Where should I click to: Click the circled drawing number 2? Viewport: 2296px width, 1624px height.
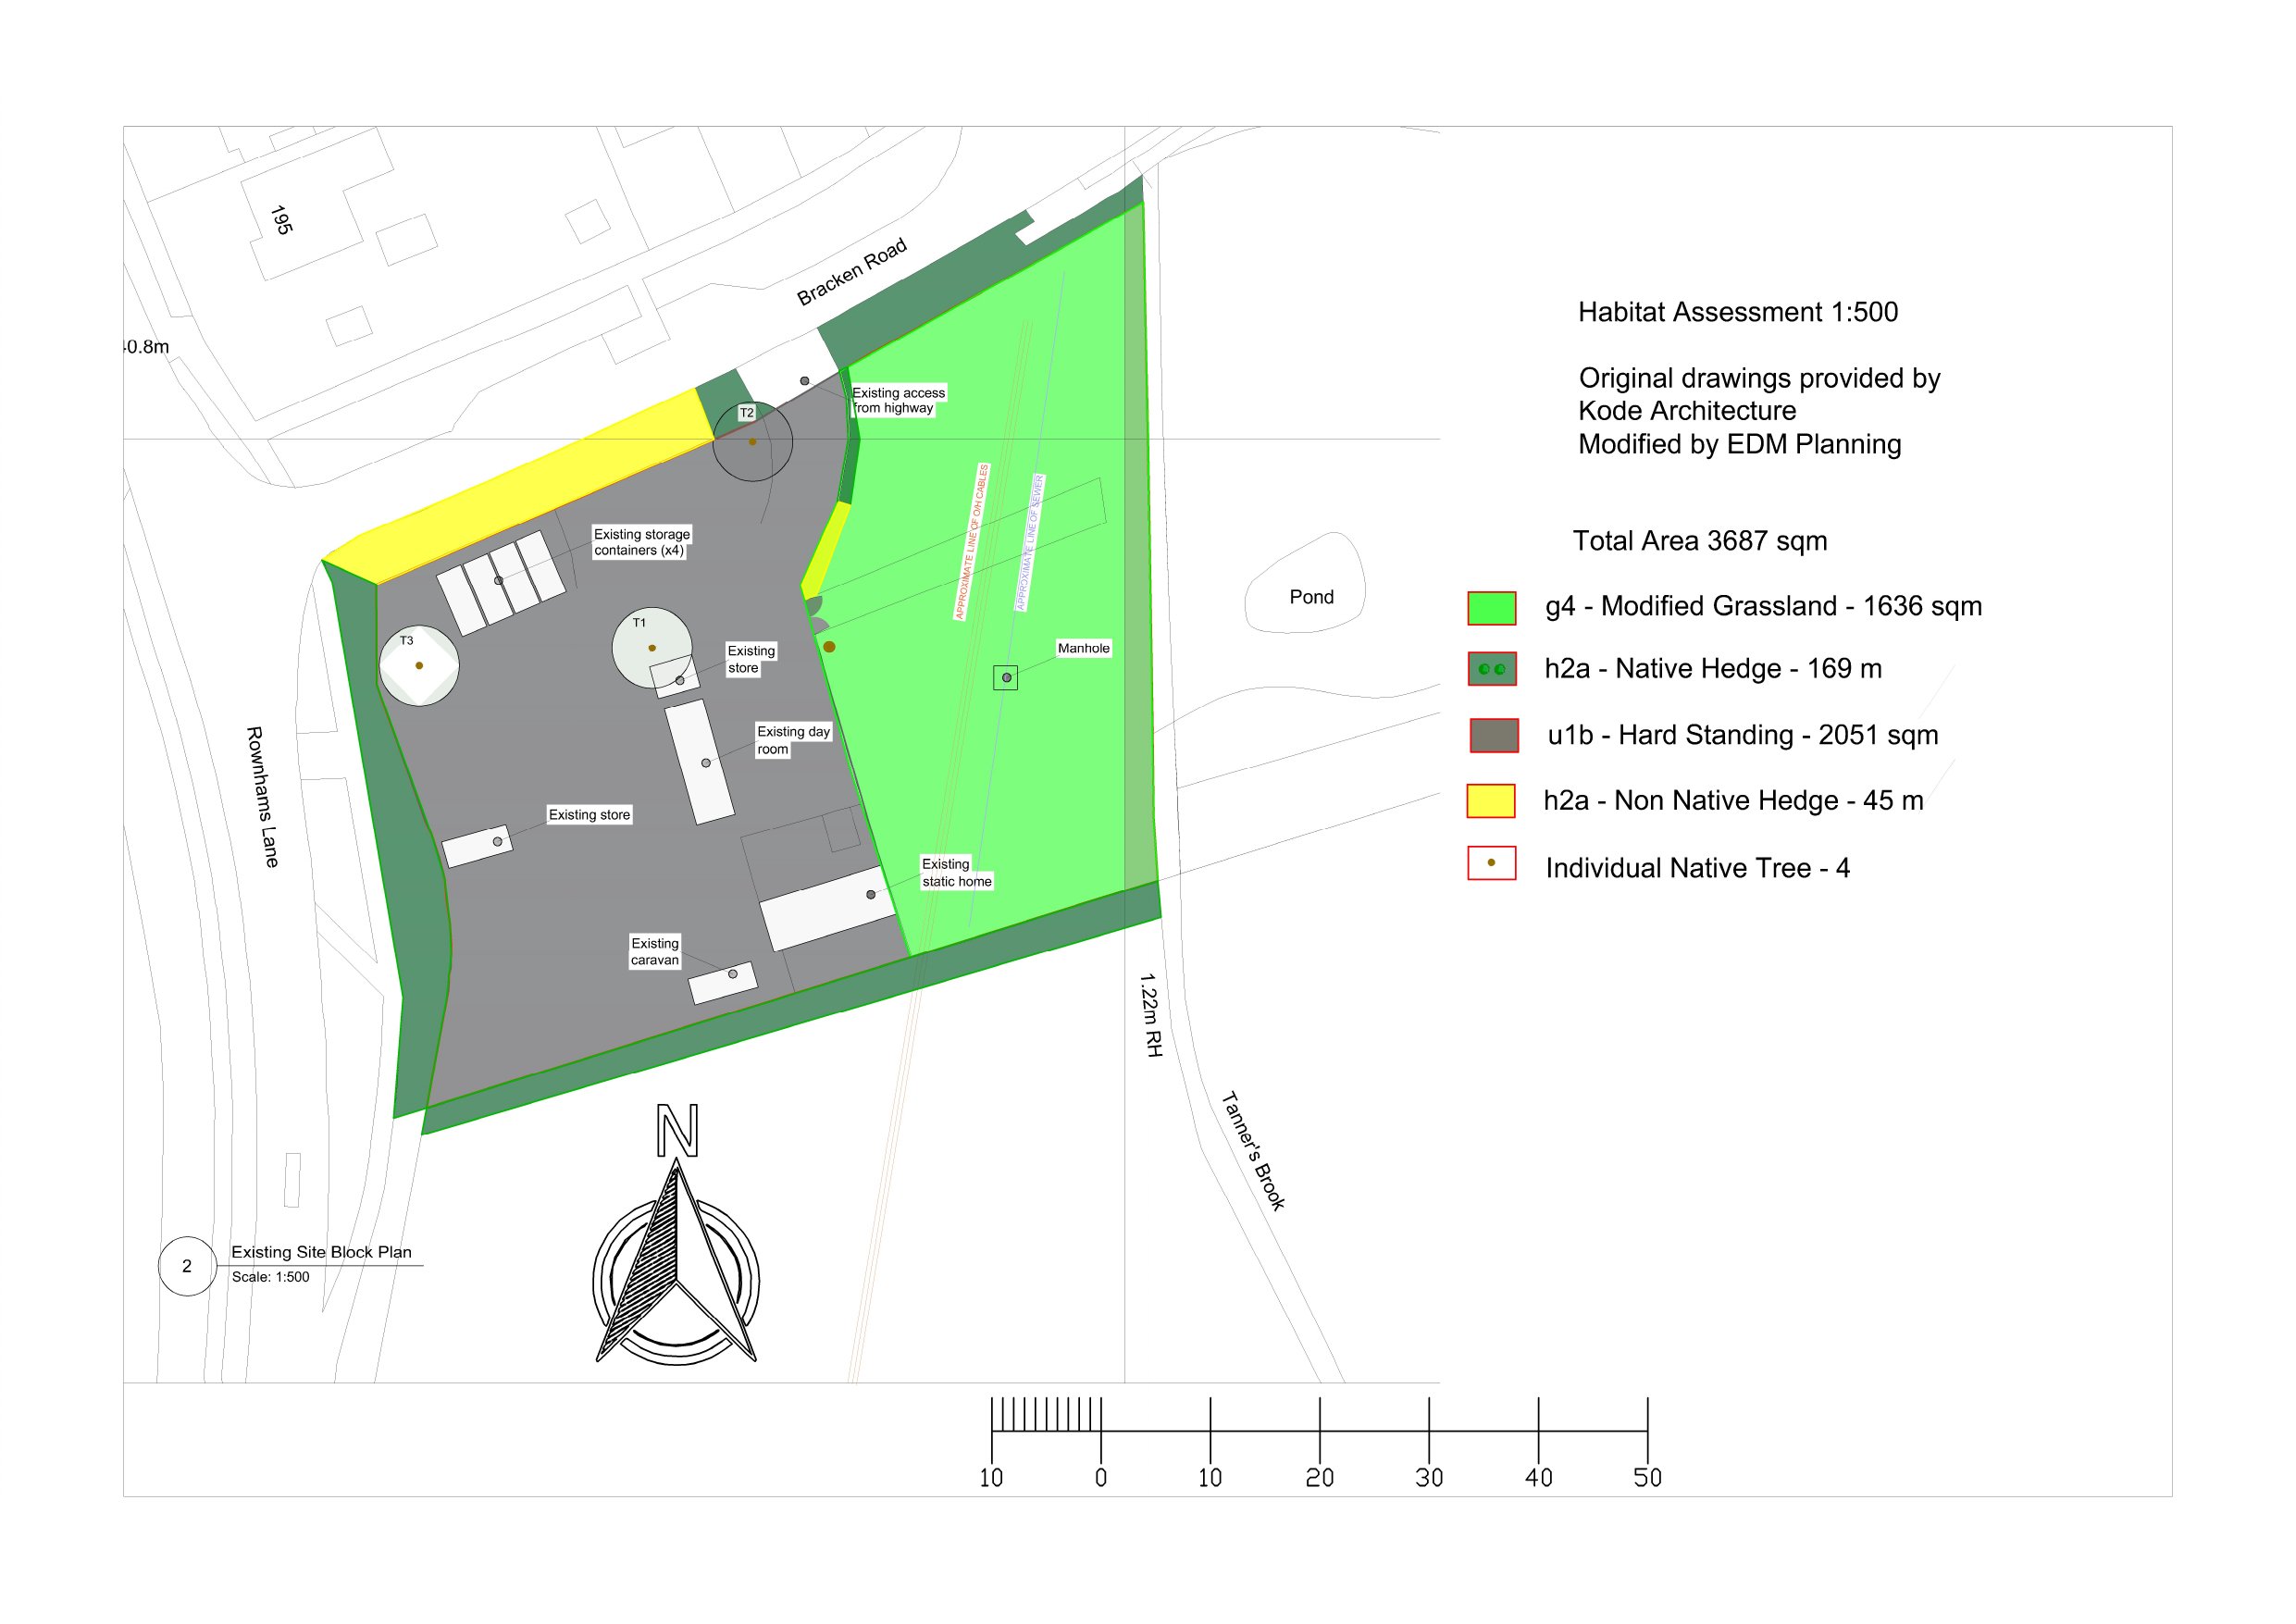[x=187, y=1266]
